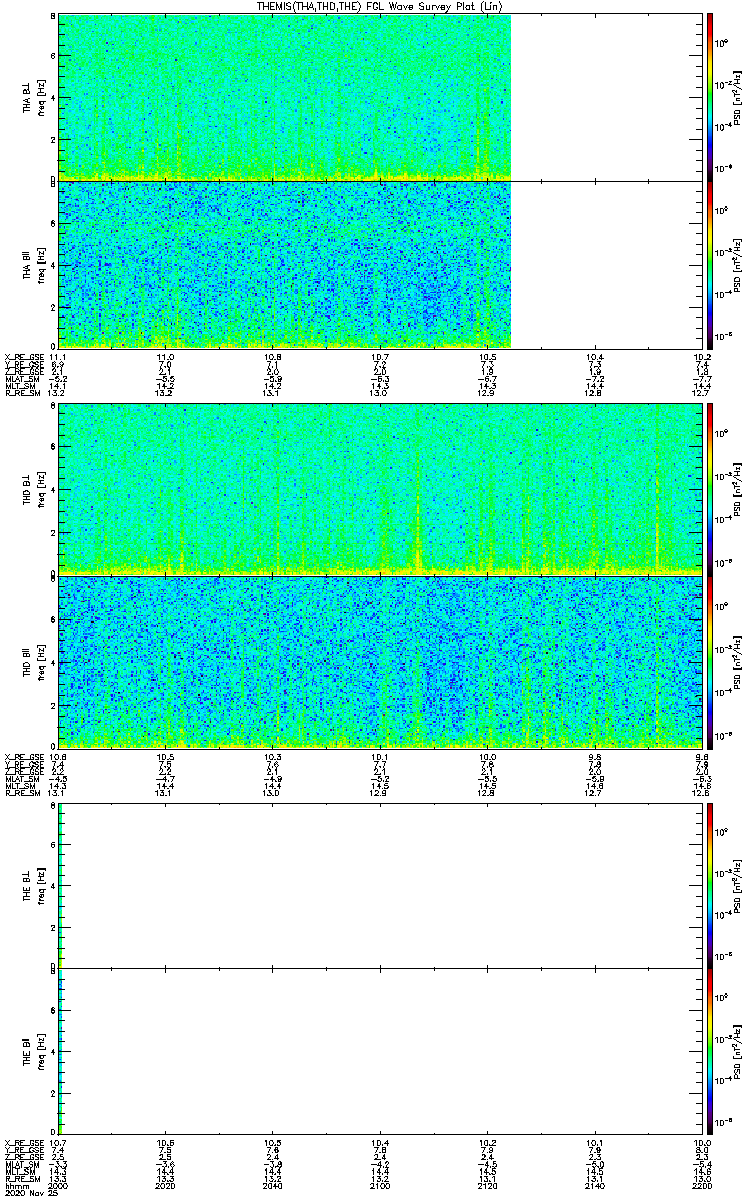Click the 2020 Nov 25 date label

coord(30,1192)
